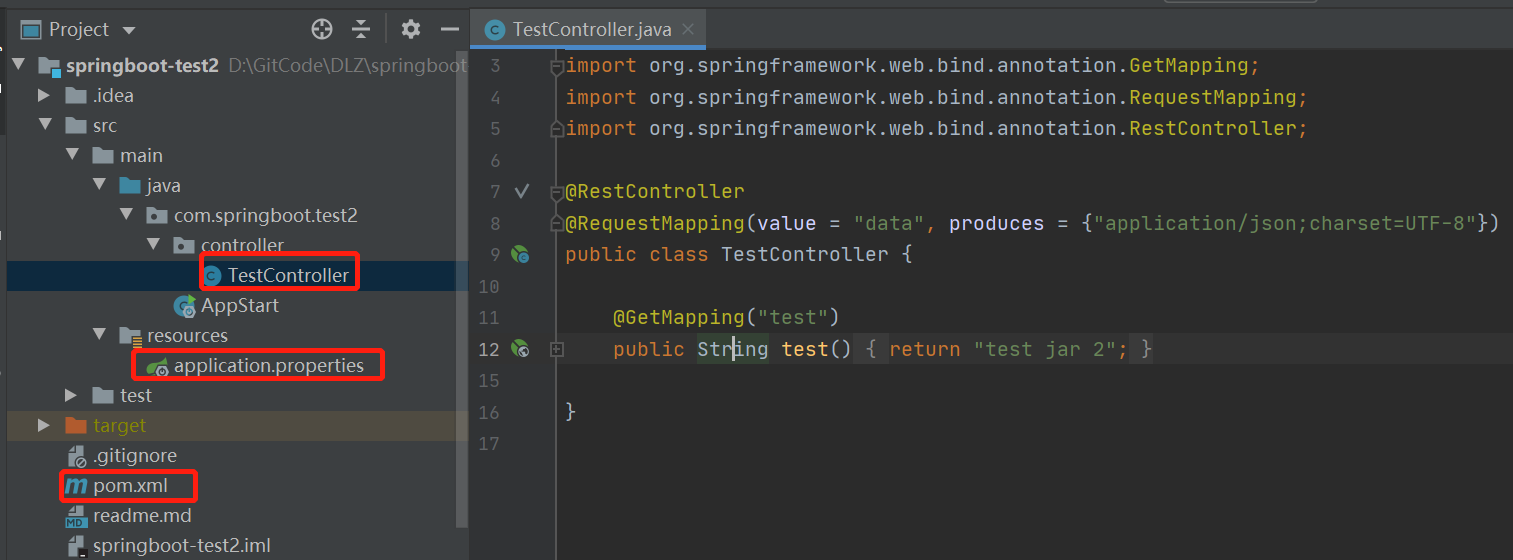Click the class gutter icon beside TestController declaration
Viewport: 1513px width, 560px height.
coord(520,255)
